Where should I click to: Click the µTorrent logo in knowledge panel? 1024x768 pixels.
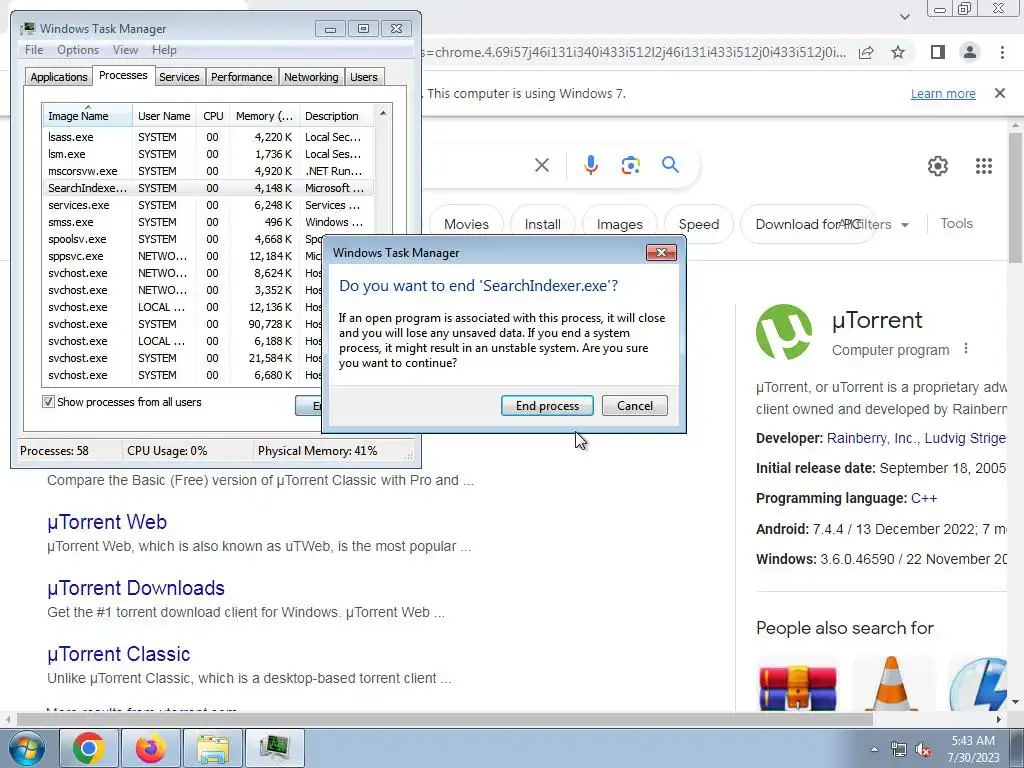pos(784,331)
